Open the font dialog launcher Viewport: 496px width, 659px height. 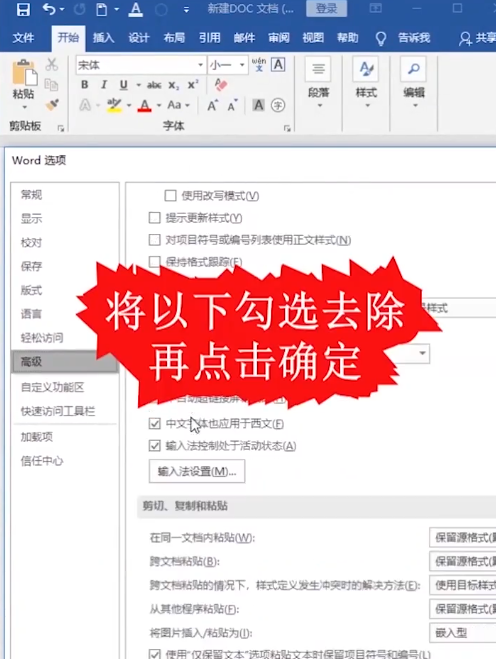(x=287, y=129)
